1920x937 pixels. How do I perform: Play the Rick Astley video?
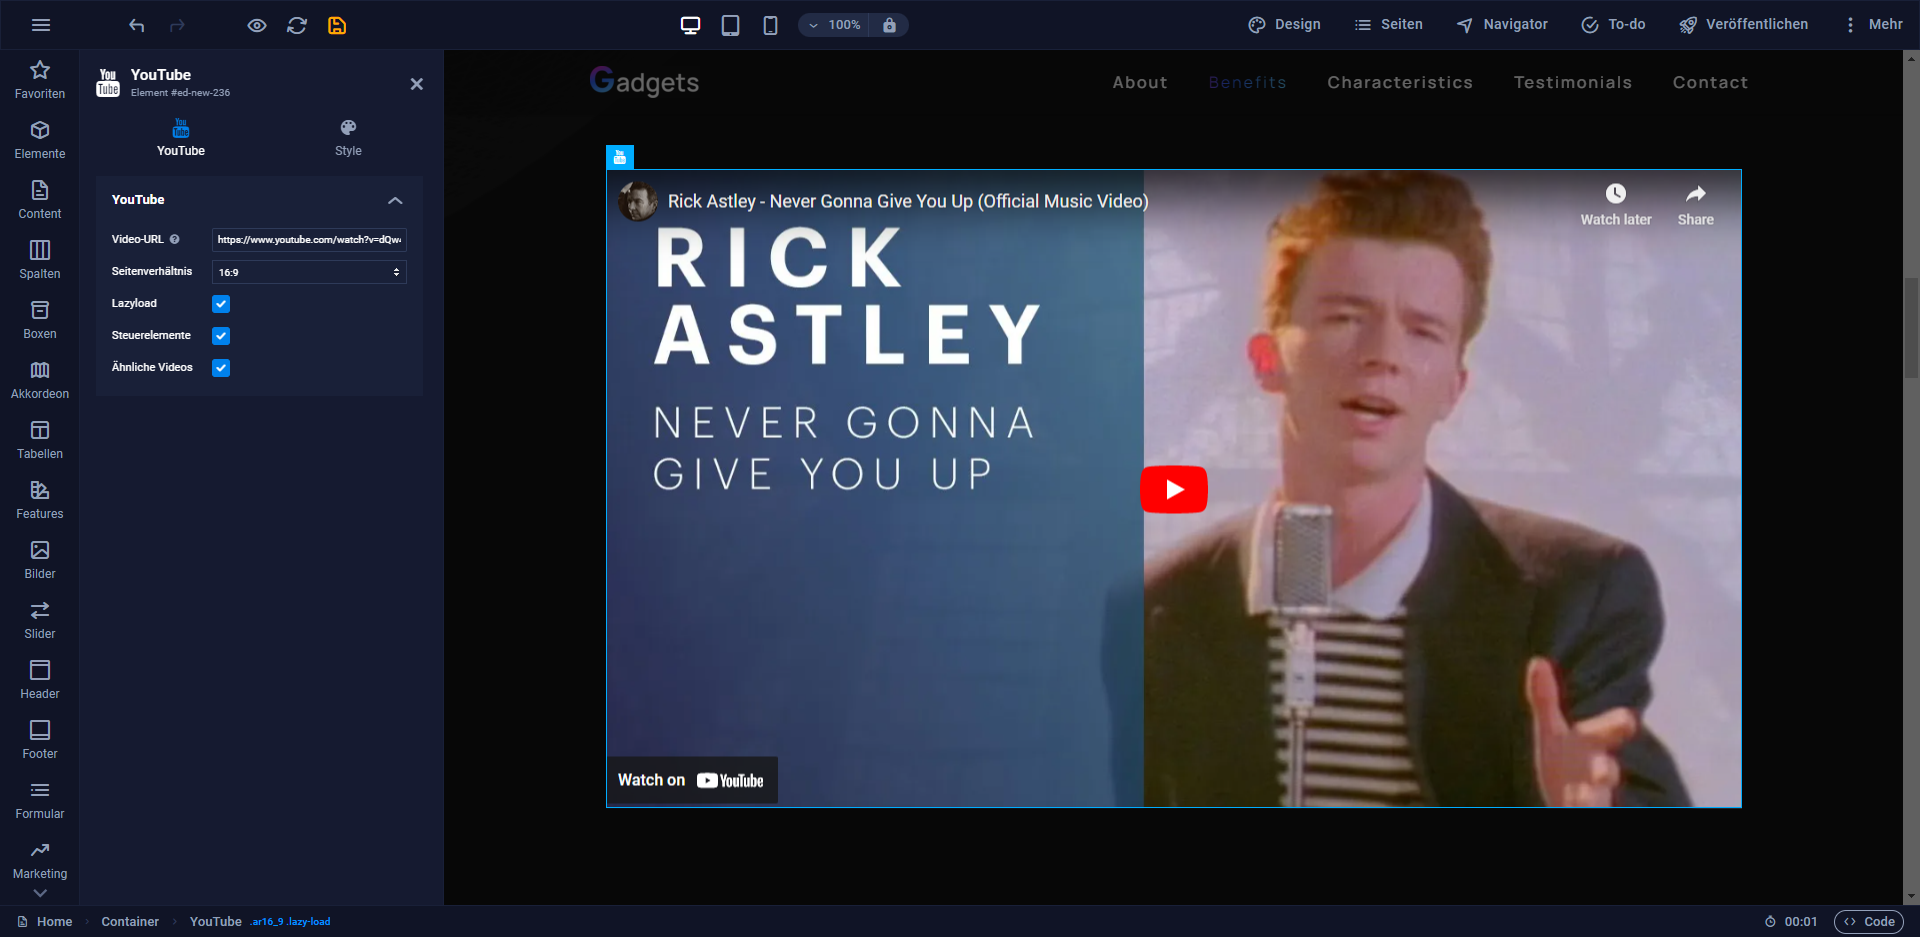(1174, 489)
